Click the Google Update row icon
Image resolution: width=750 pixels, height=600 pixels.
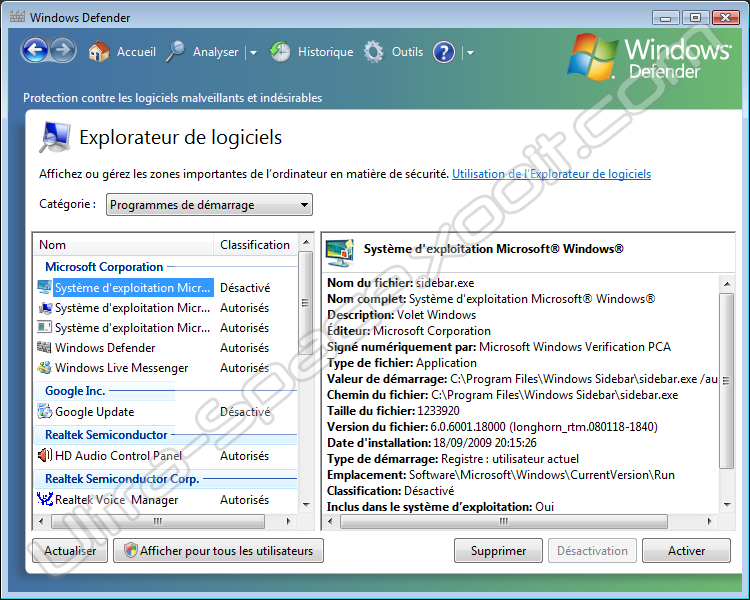click(x=44, y=411)
